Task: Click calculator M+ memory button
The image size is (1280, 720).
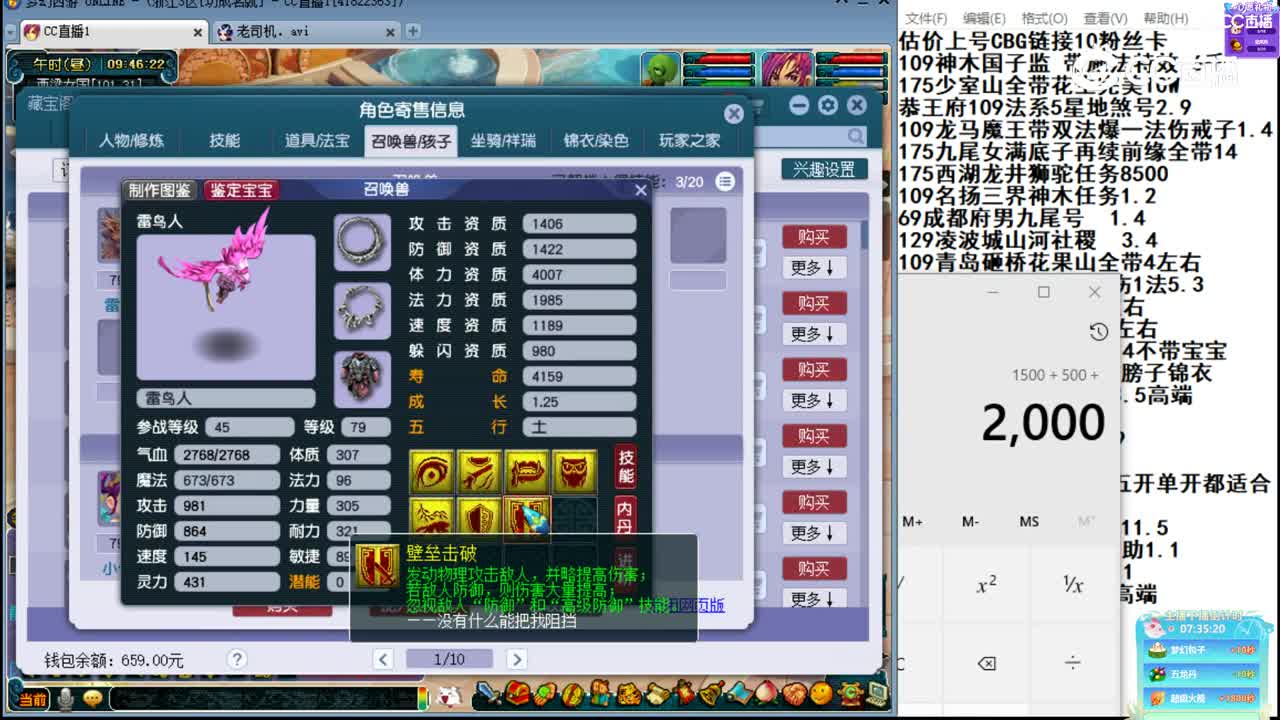Action: [912, 521]
